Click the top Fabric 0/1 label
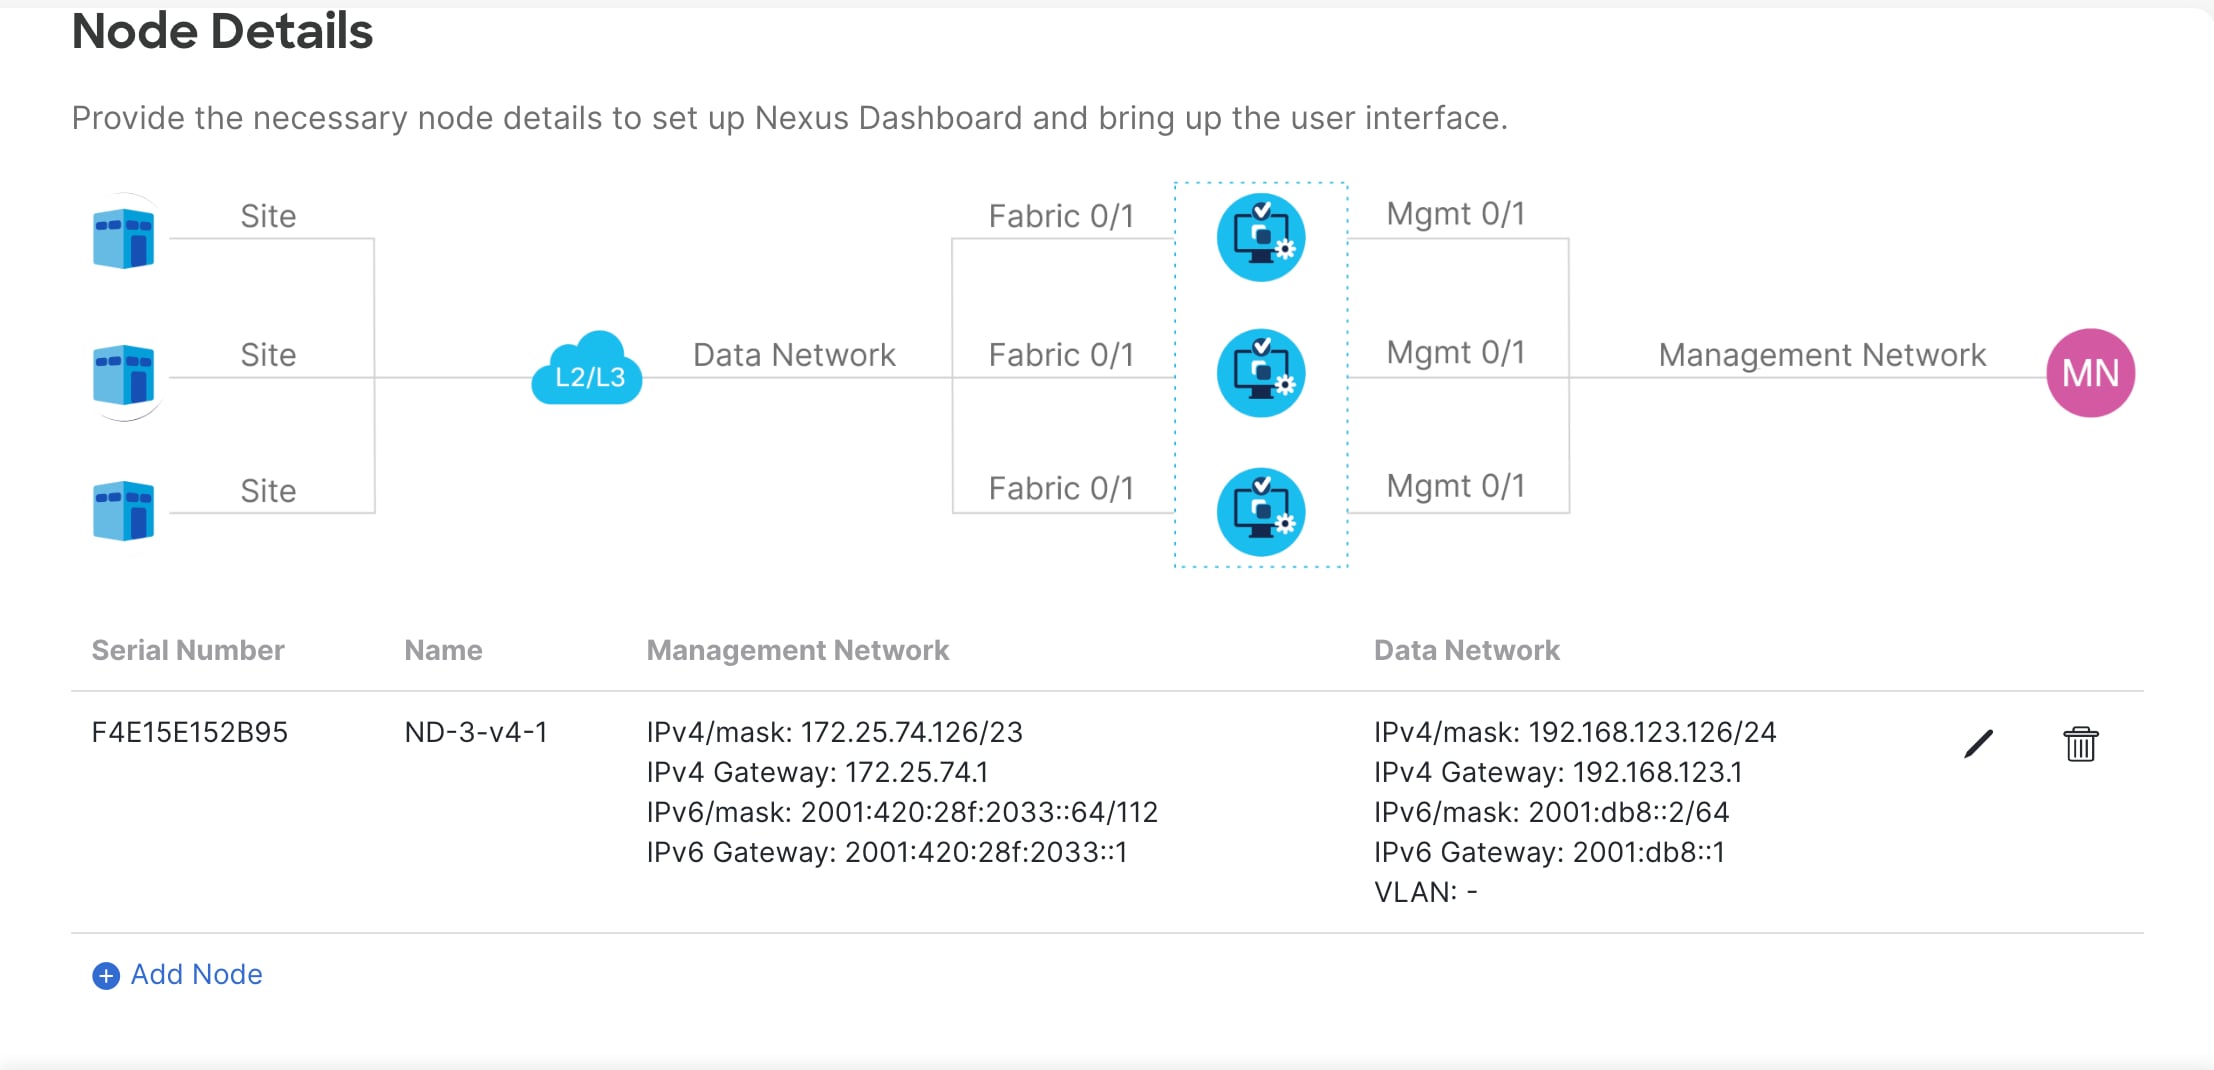 (1061, 216)
